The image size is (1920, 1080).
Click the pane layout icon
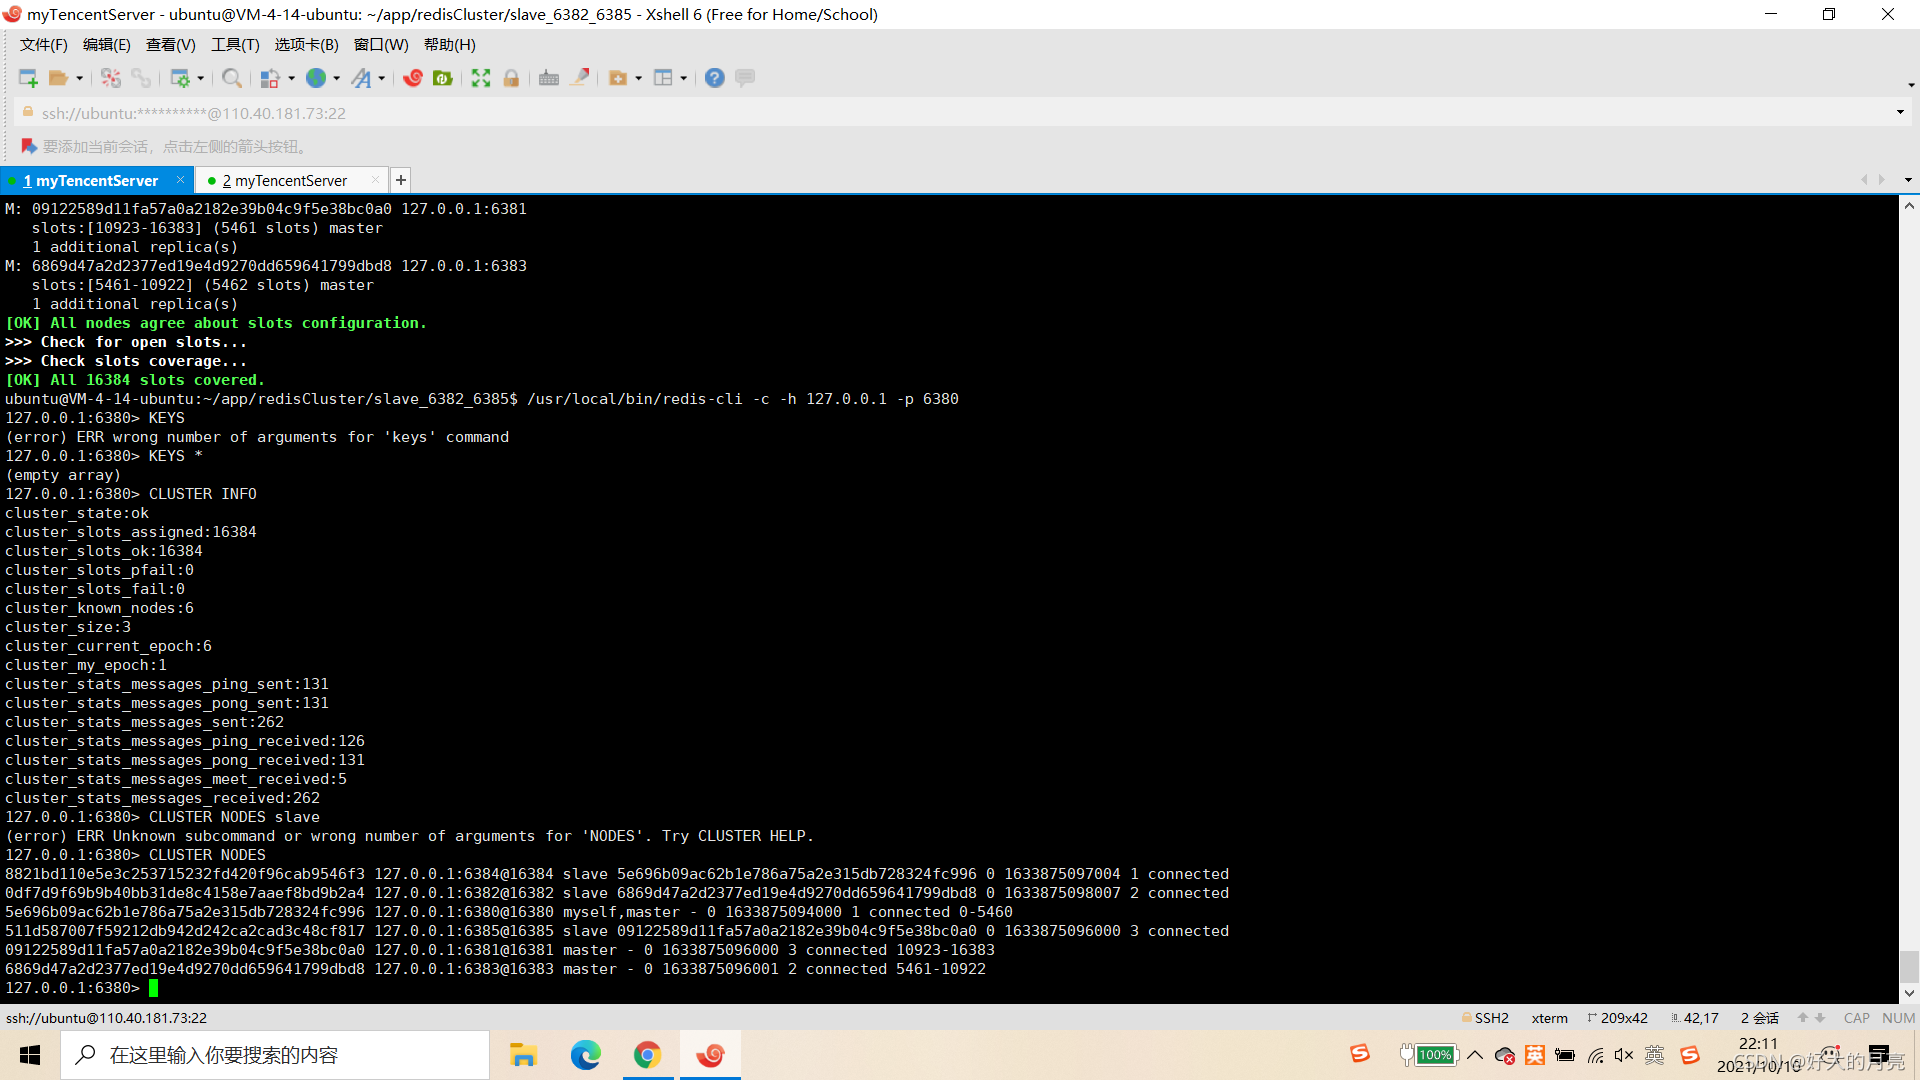pyautogui.click(x=663, y=78)
